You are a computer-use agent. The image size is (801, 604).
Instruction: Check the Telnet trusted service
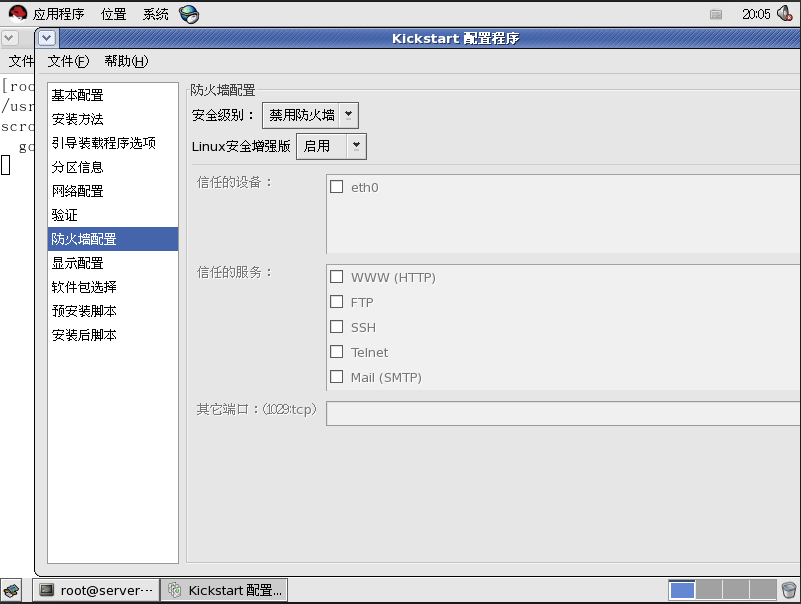(337, 352)
